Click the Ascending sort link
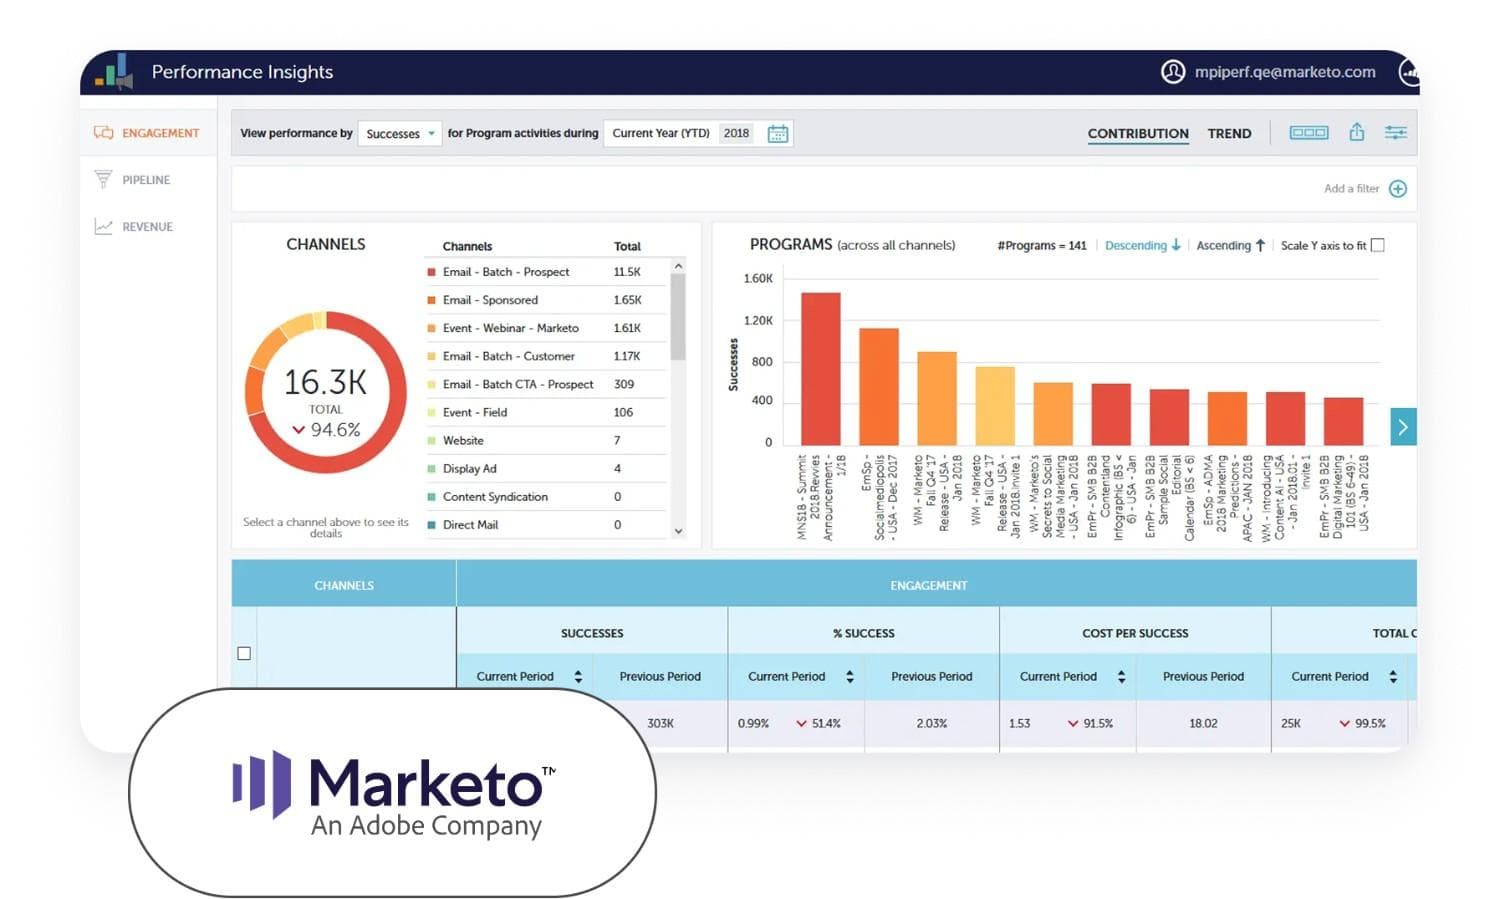 click(x=1223, y=245)
